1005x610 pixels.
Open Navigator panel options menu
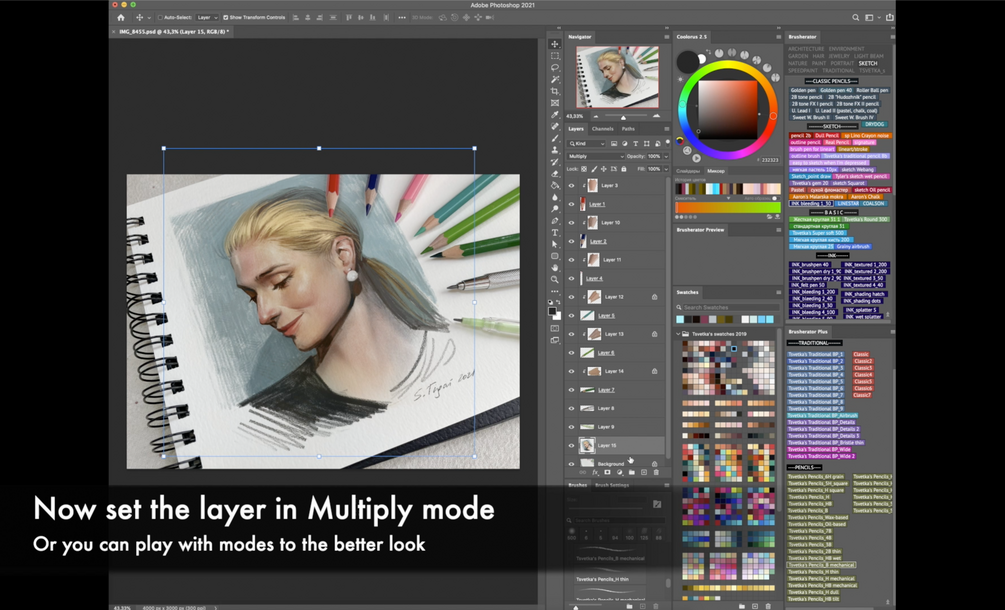[x=667, y=37]
